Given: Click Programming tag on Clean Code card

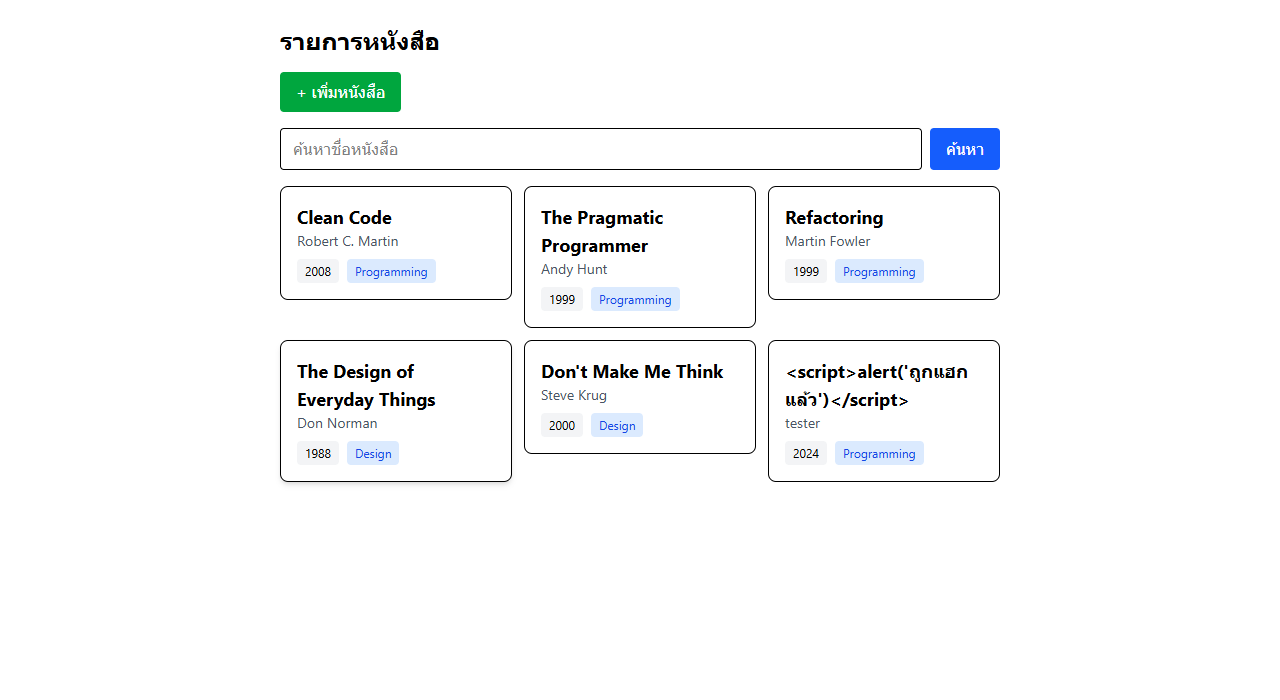Looking at the screenshot, I should [391, 271].
